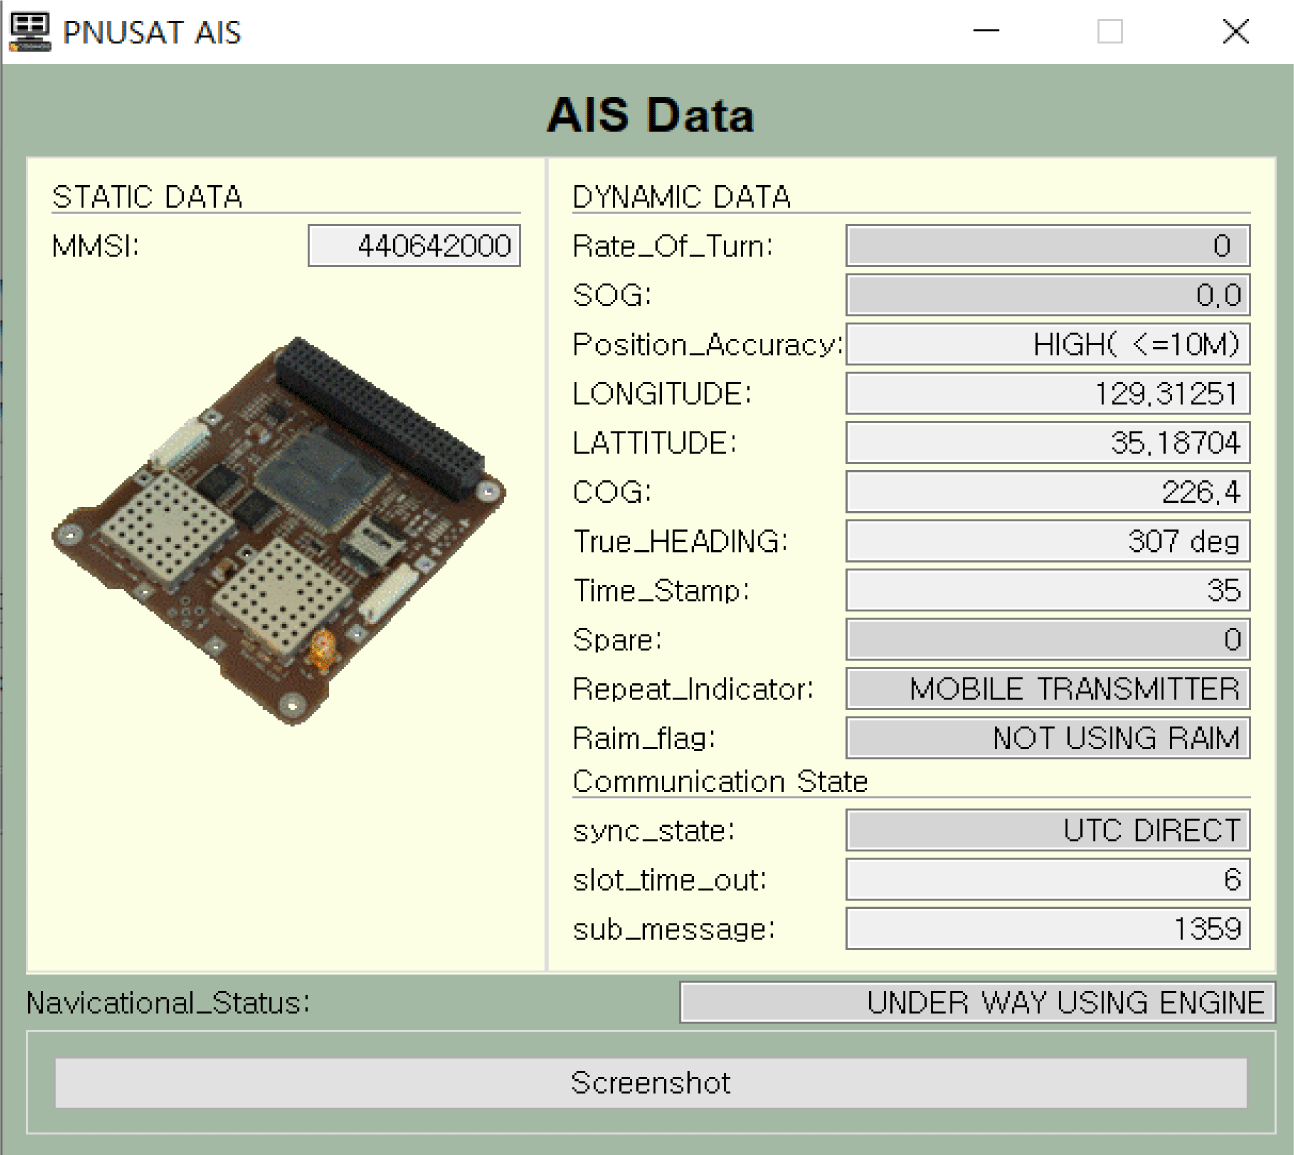The height and width of the screenshot is (1155, 1294).
Task: Select the sub_message value 1359
Action: coord(1048,929)
